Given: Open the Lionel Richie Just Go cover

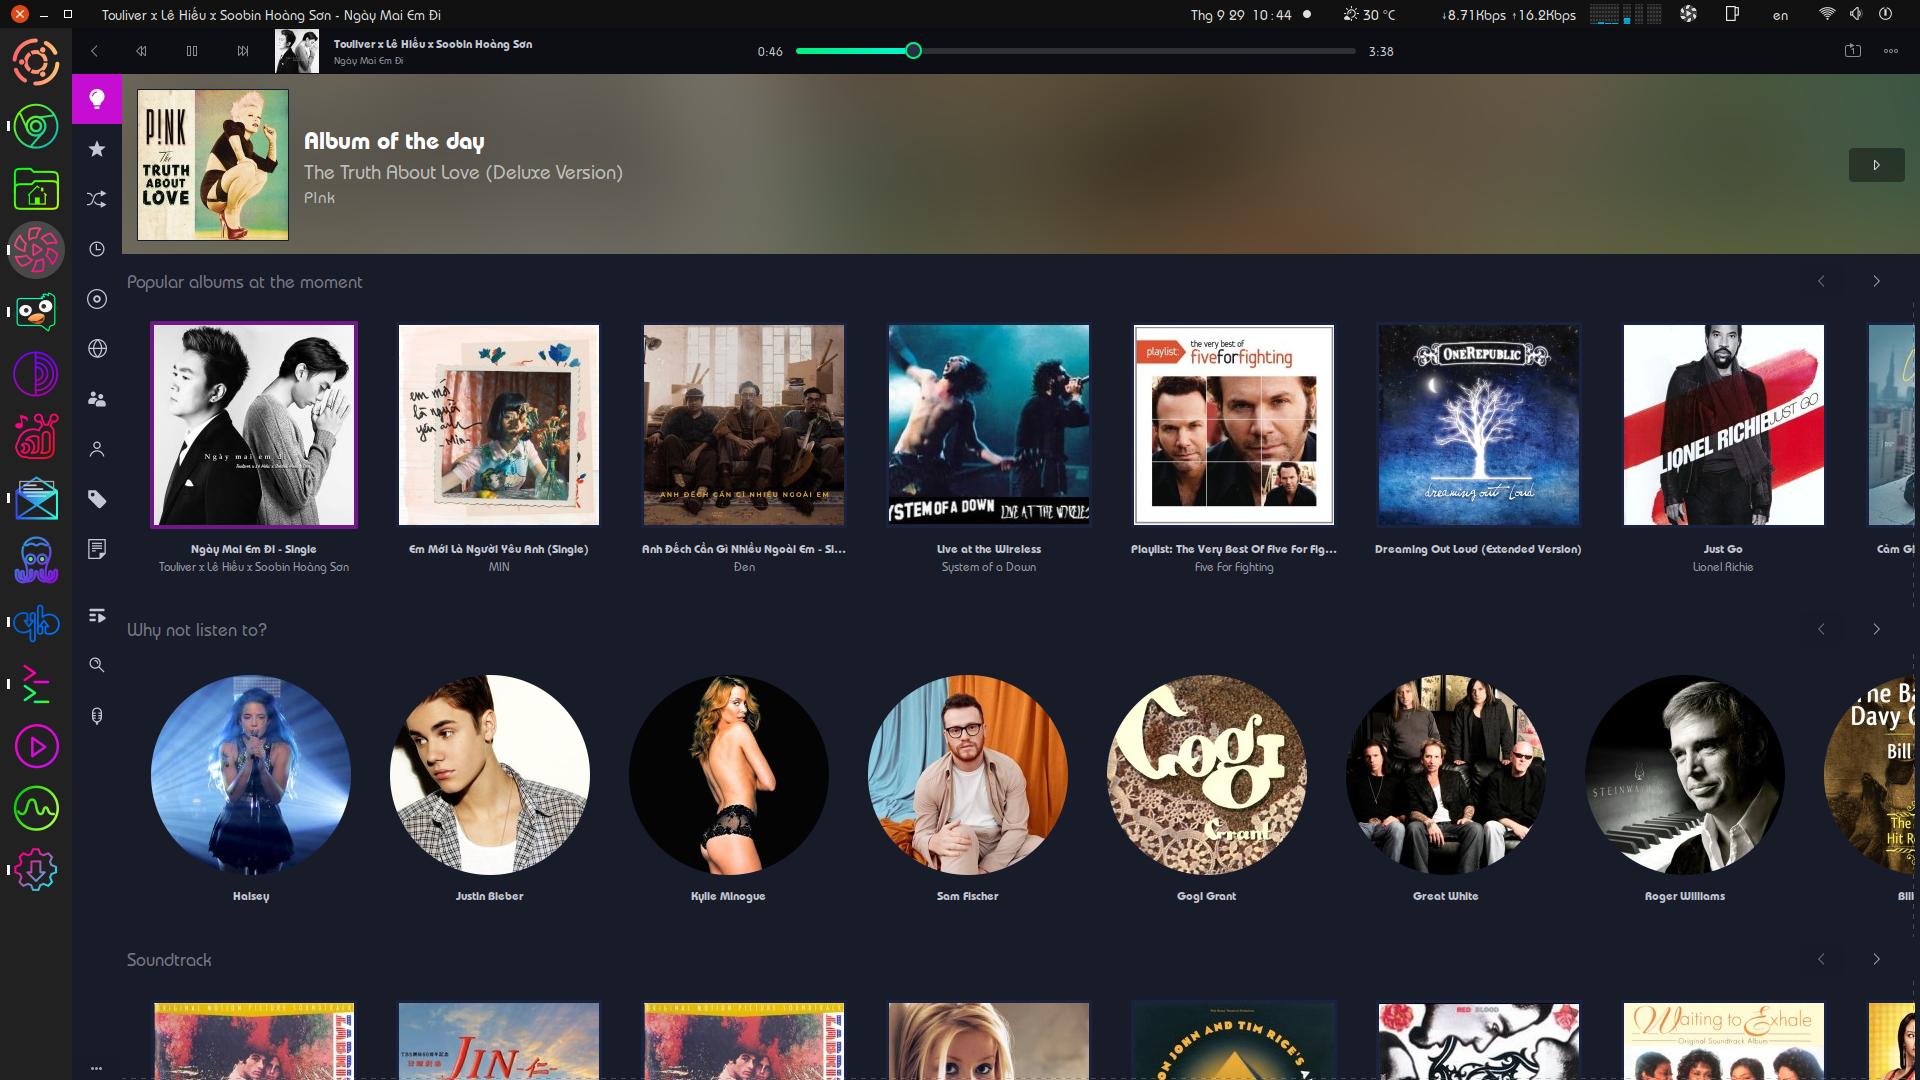Looking at the screenshot, I should click(1724, 425).
